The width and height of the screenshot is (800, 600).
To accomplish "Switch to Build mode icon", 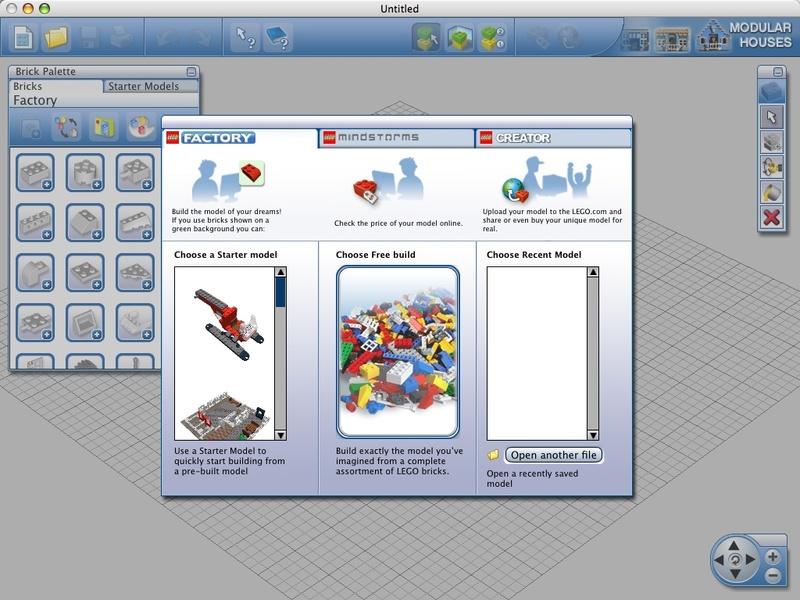I will (x=427, y=38).
